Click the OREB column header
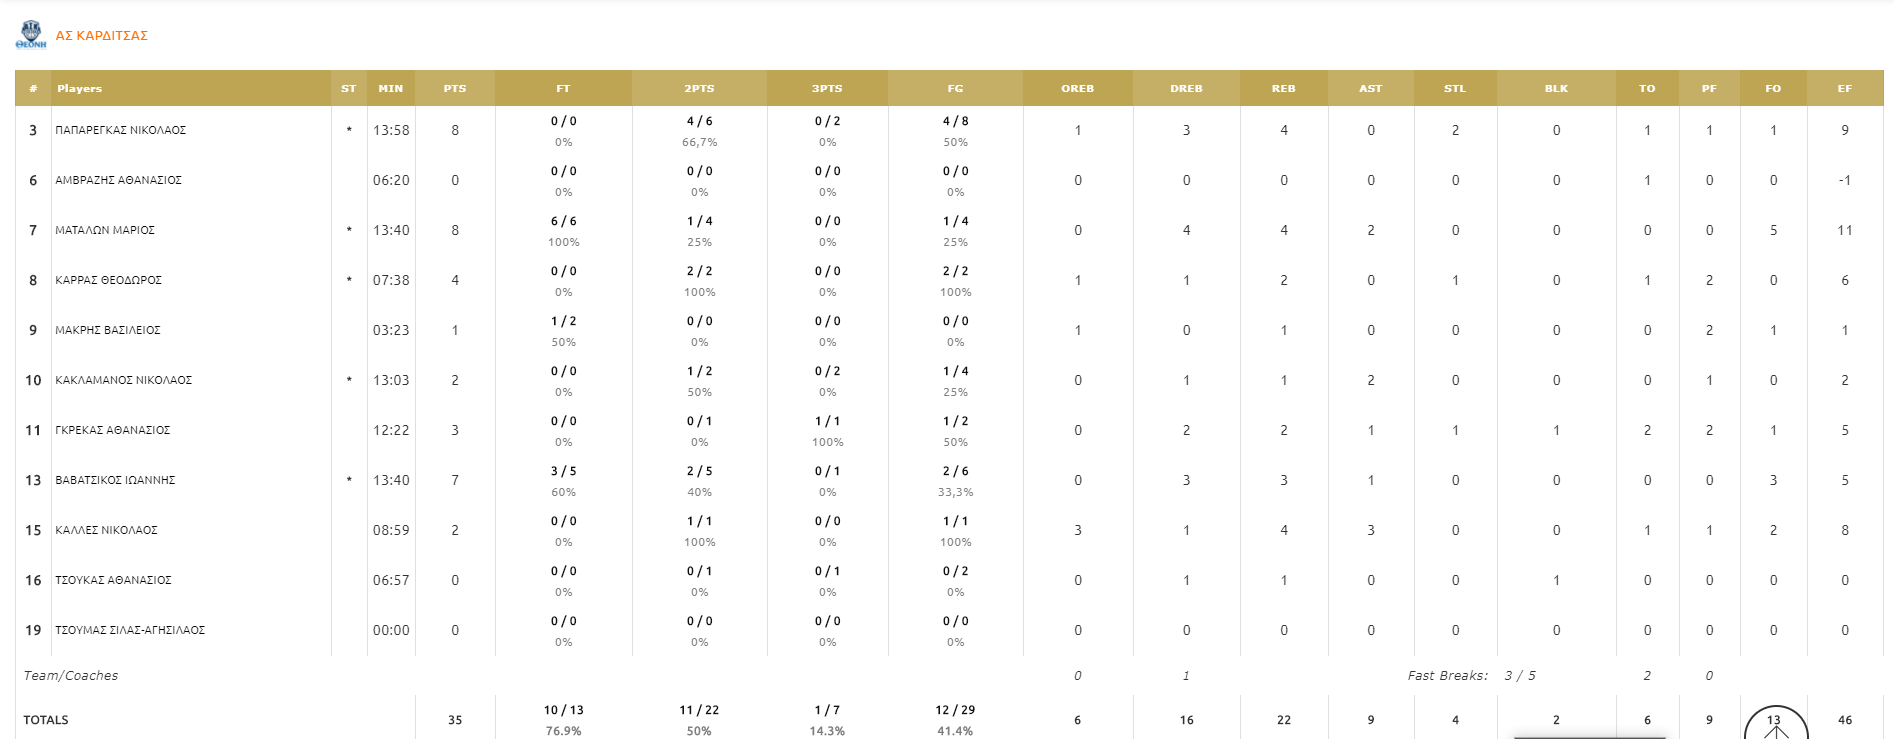 tap(1077, 89)
